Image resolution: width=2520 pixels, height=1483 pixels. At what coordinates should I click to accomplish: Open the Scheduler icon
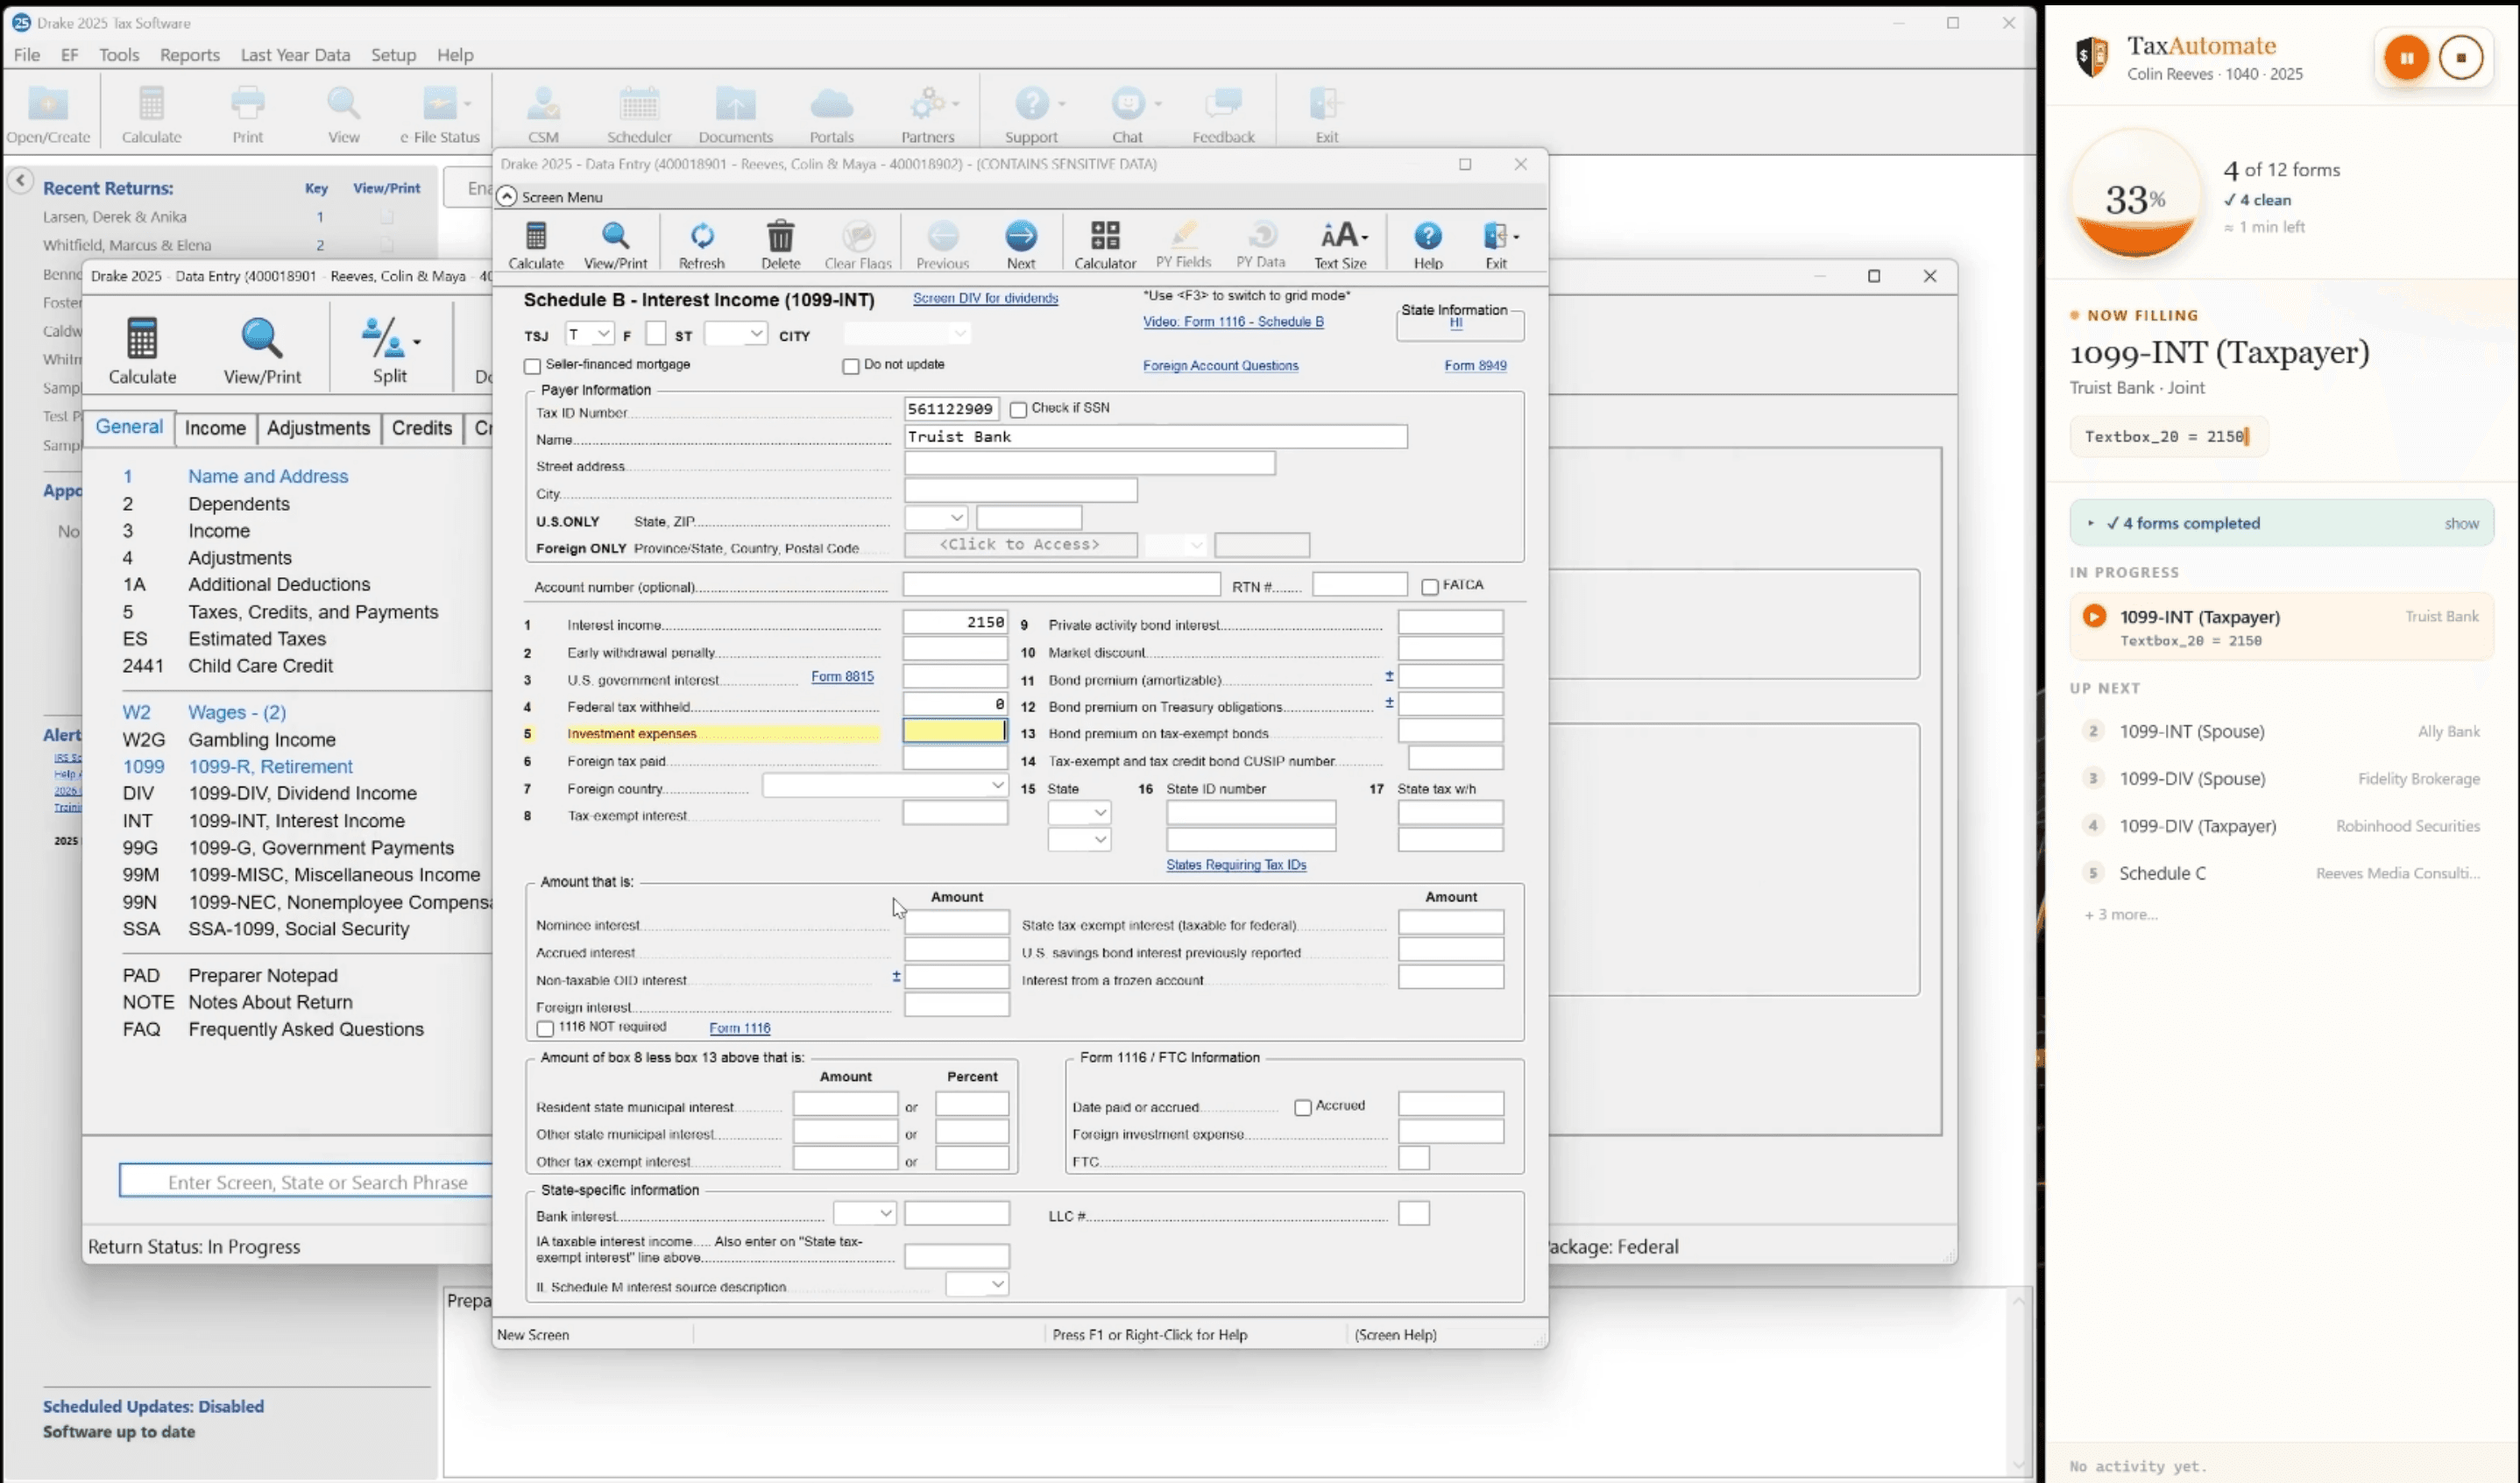(x=639, y=116)
